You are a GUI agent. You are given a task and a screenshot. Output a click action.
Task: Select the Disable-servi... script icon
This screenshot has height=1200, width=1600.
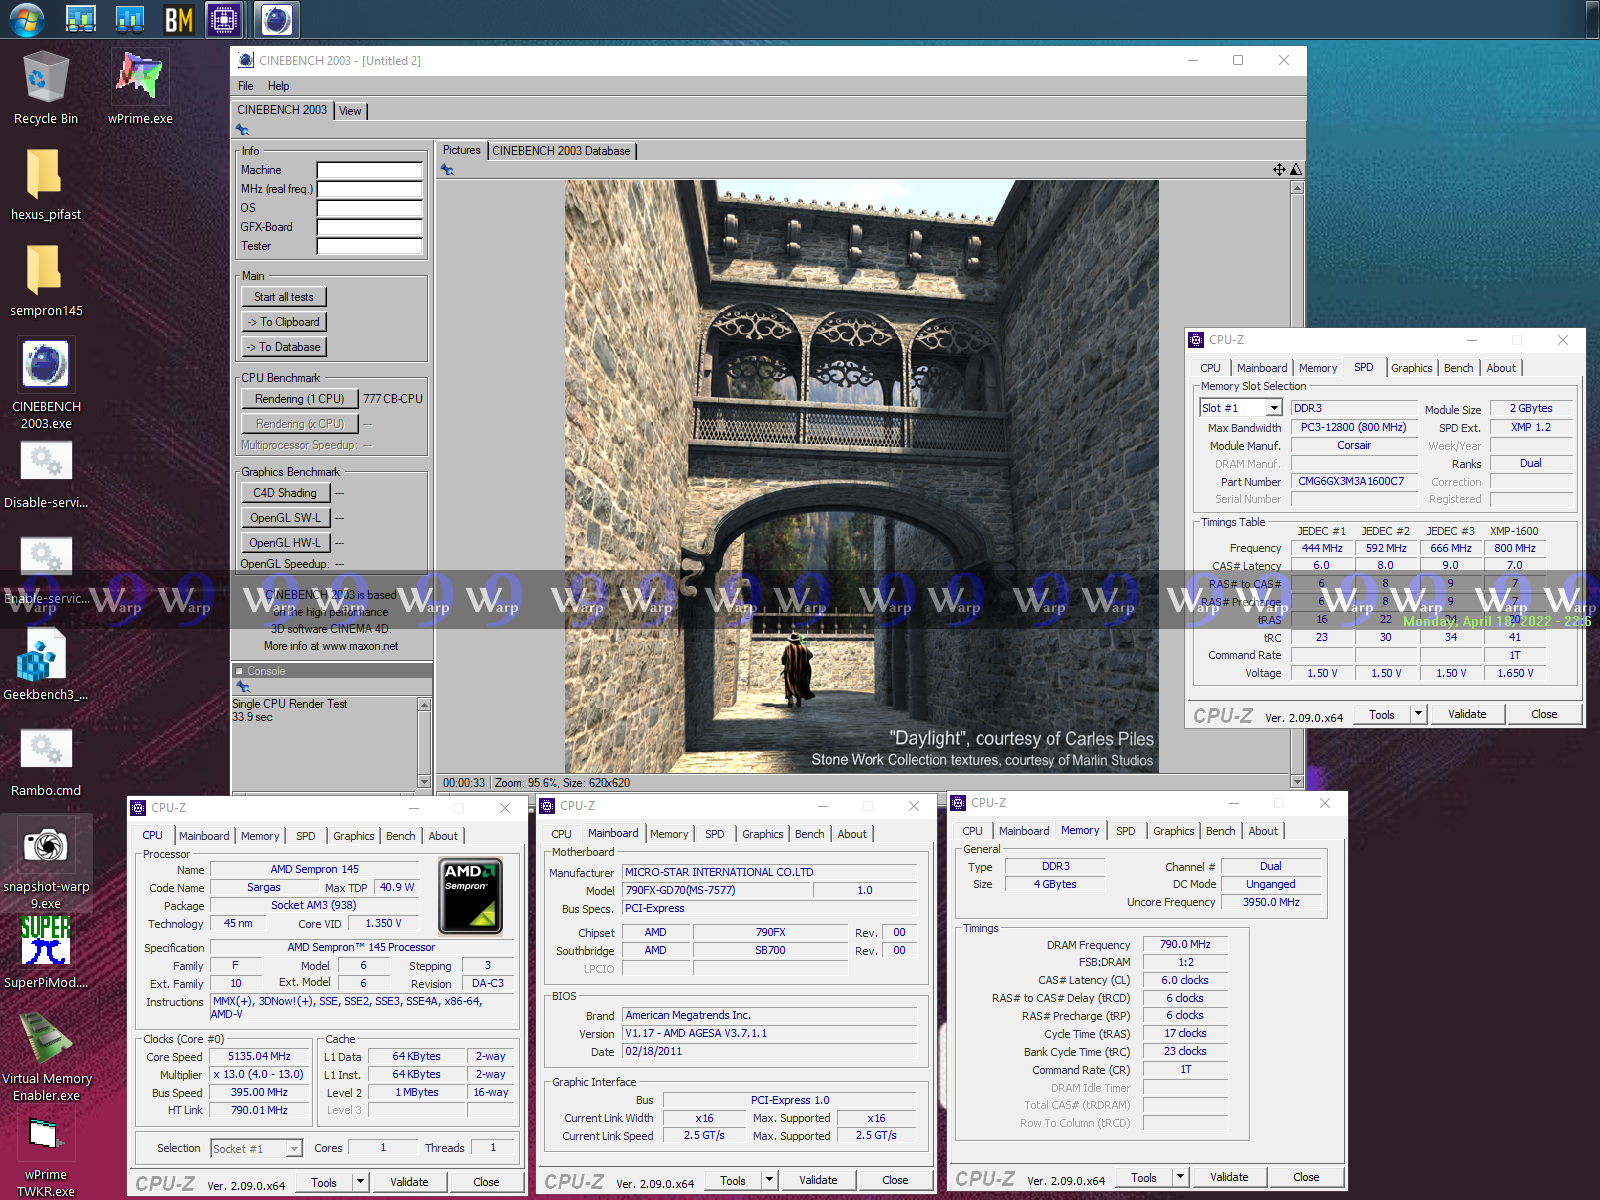(45, 474)
